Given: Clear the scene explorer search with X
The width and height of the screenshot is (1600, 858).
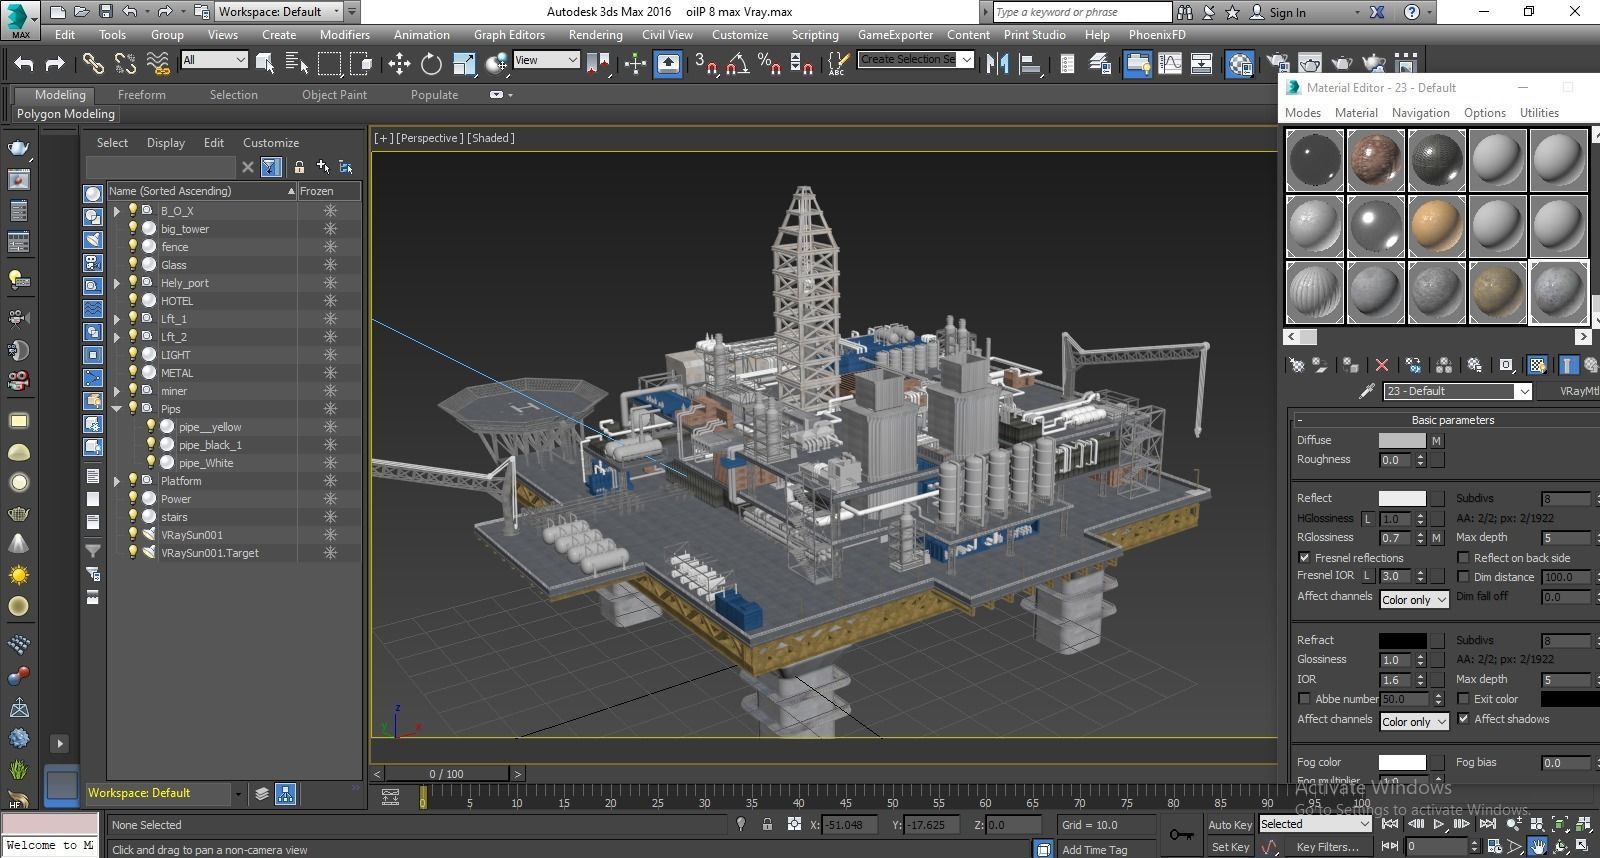Looking at the screenshot, I should coord(248,167).
